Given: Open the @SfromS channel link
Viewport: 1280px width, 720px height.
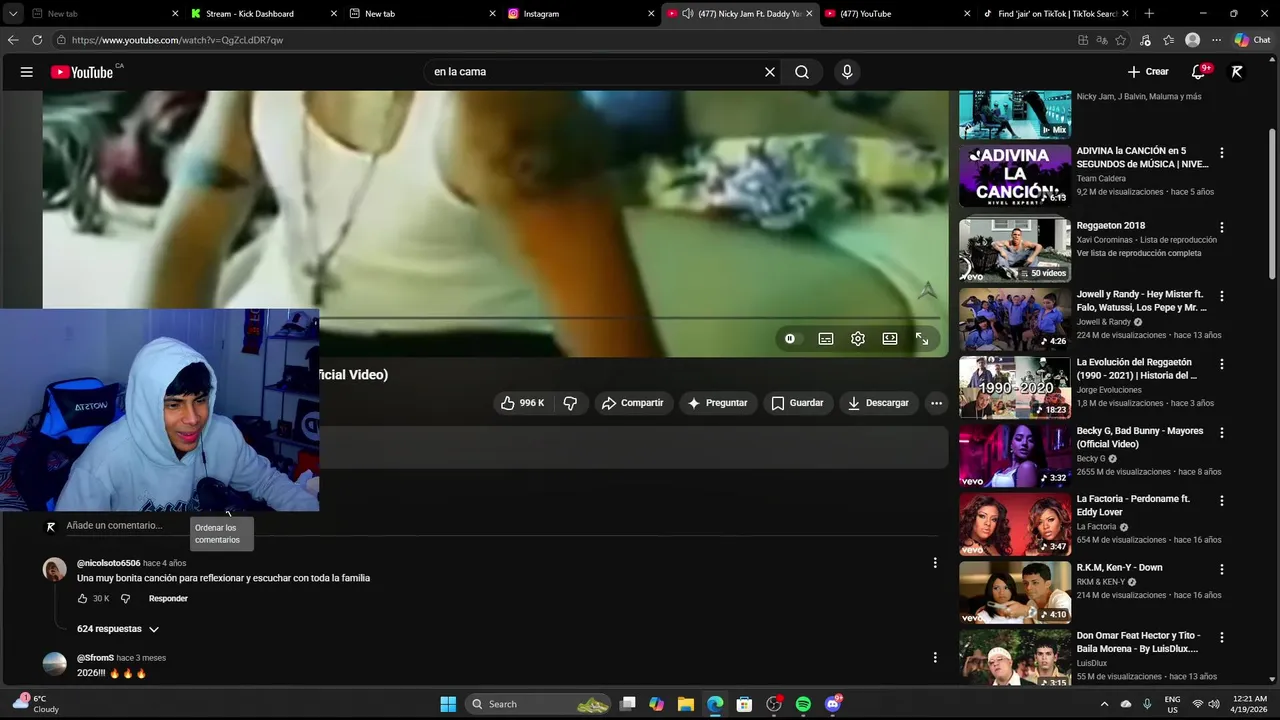Looking at the screenshot, I should 95,658.
